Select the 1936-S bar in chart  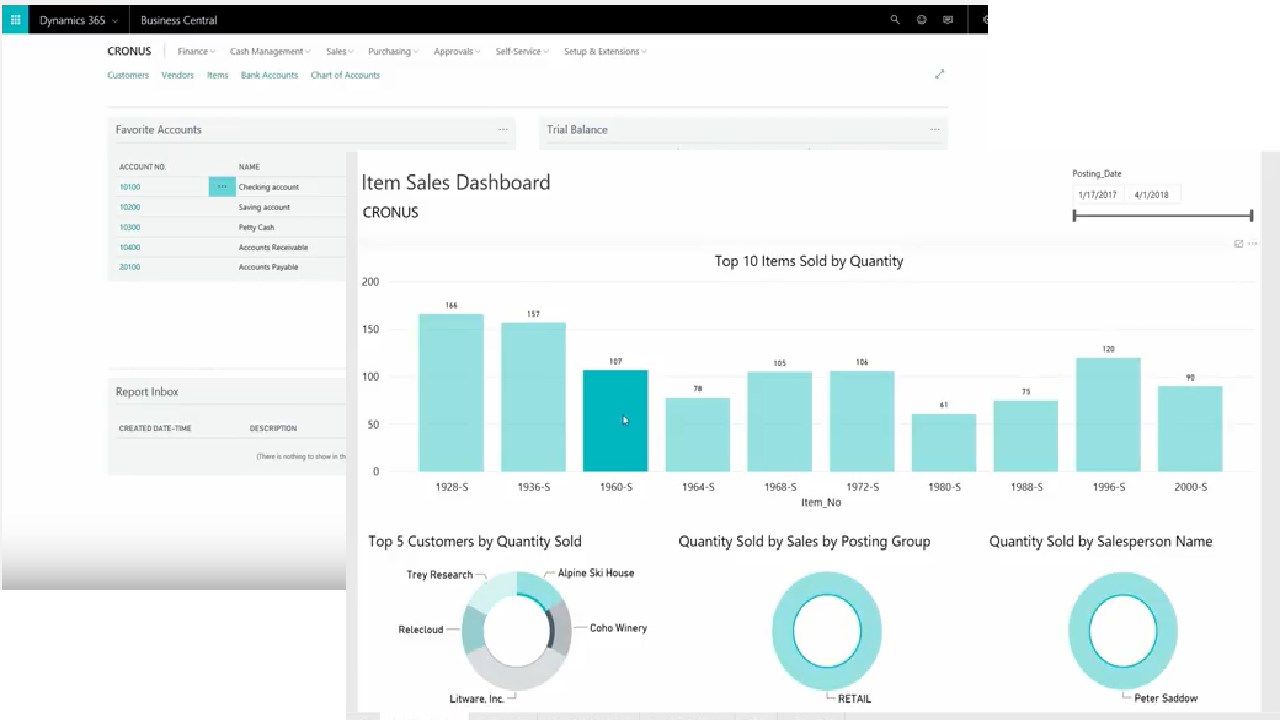pos(533,397)
